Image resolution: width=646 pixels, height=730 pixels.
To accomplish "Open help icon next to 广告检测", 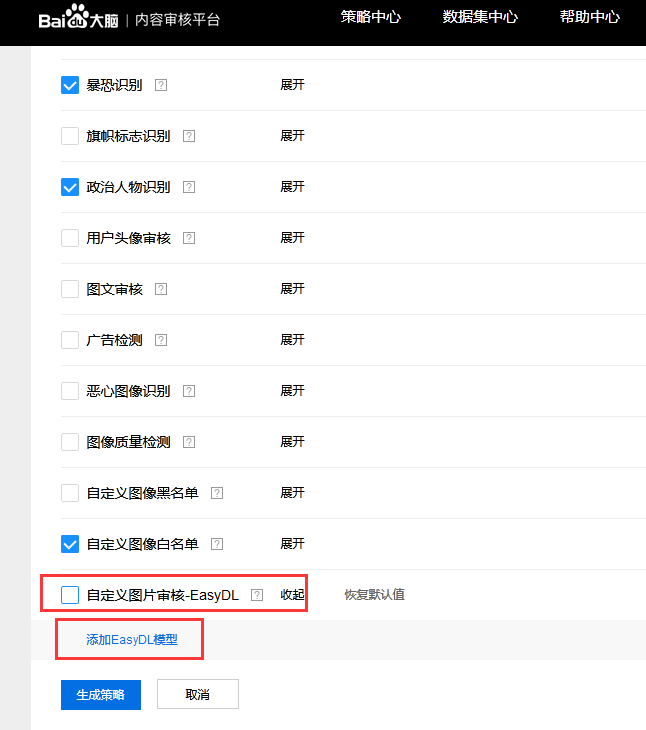I will click(x=161, y=340).
